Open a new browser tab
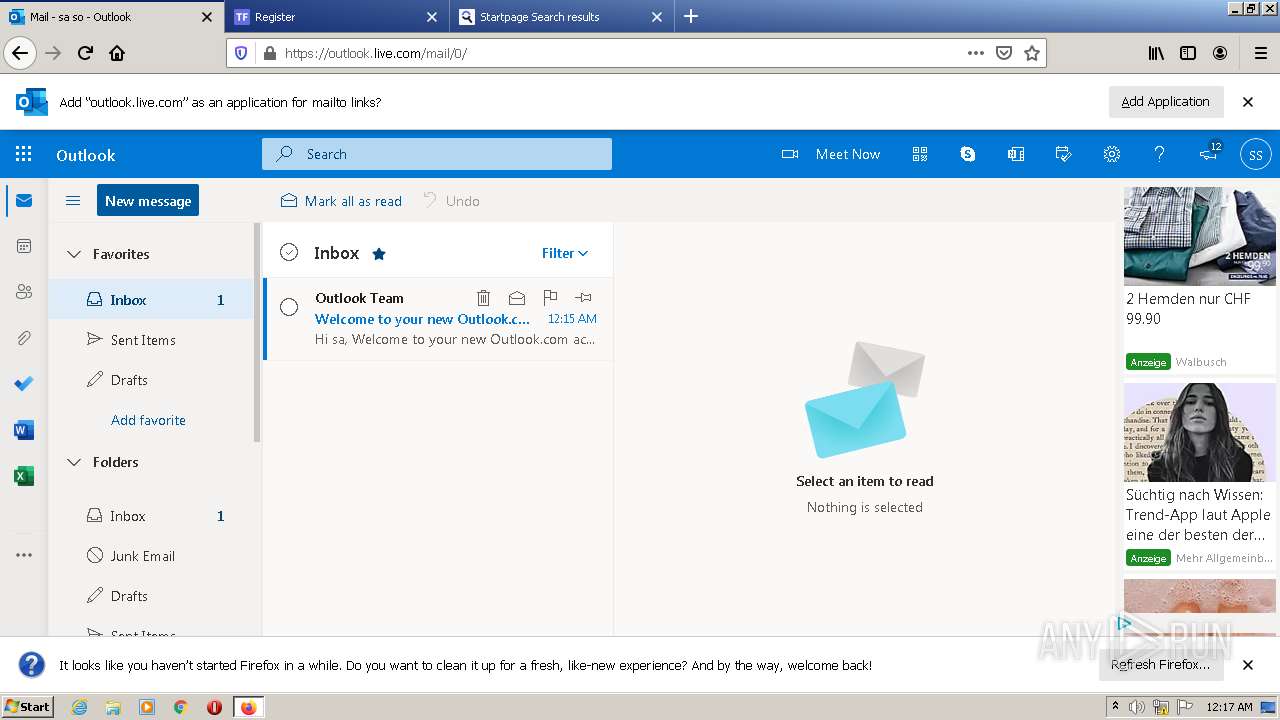 pos(691,16)
